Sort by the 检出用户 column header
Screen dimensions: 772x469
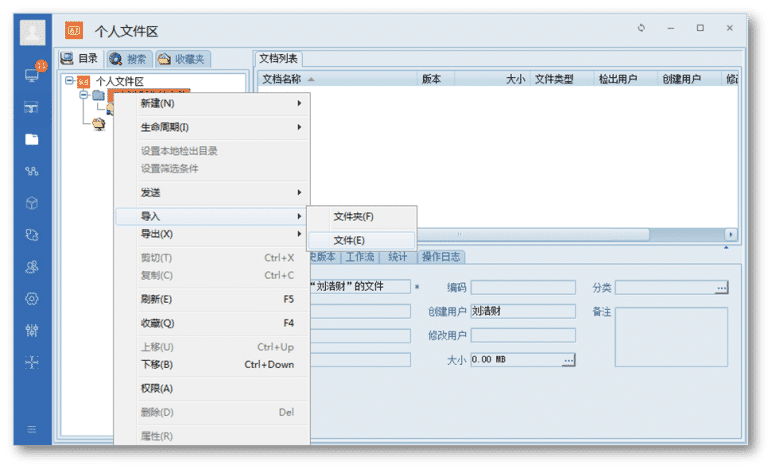pyautogui.click(x=625, y=79)
